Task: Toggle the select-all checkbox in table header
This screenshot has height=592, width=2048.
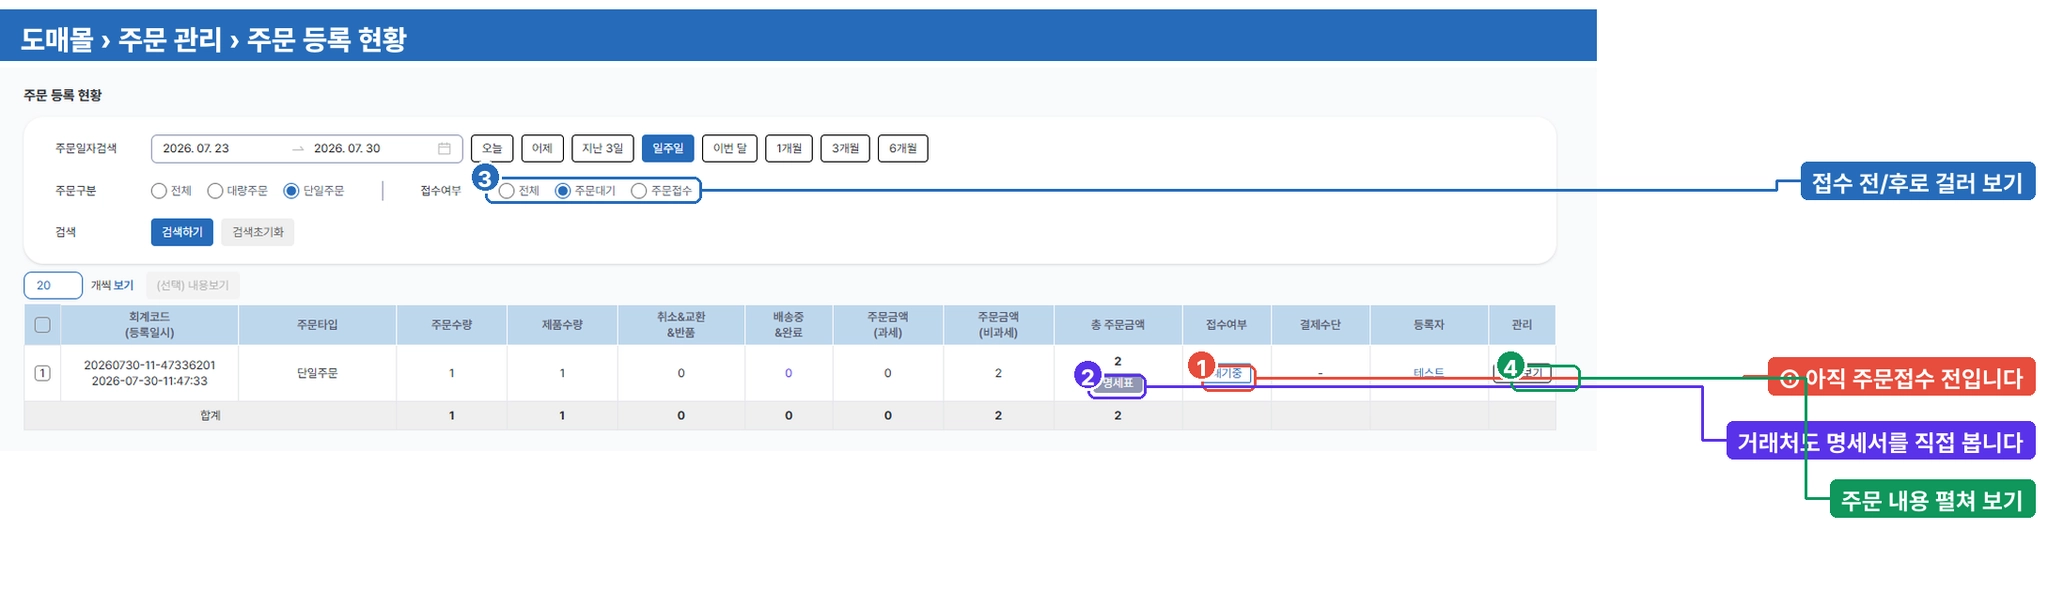Action: click(x=42, y=325)
